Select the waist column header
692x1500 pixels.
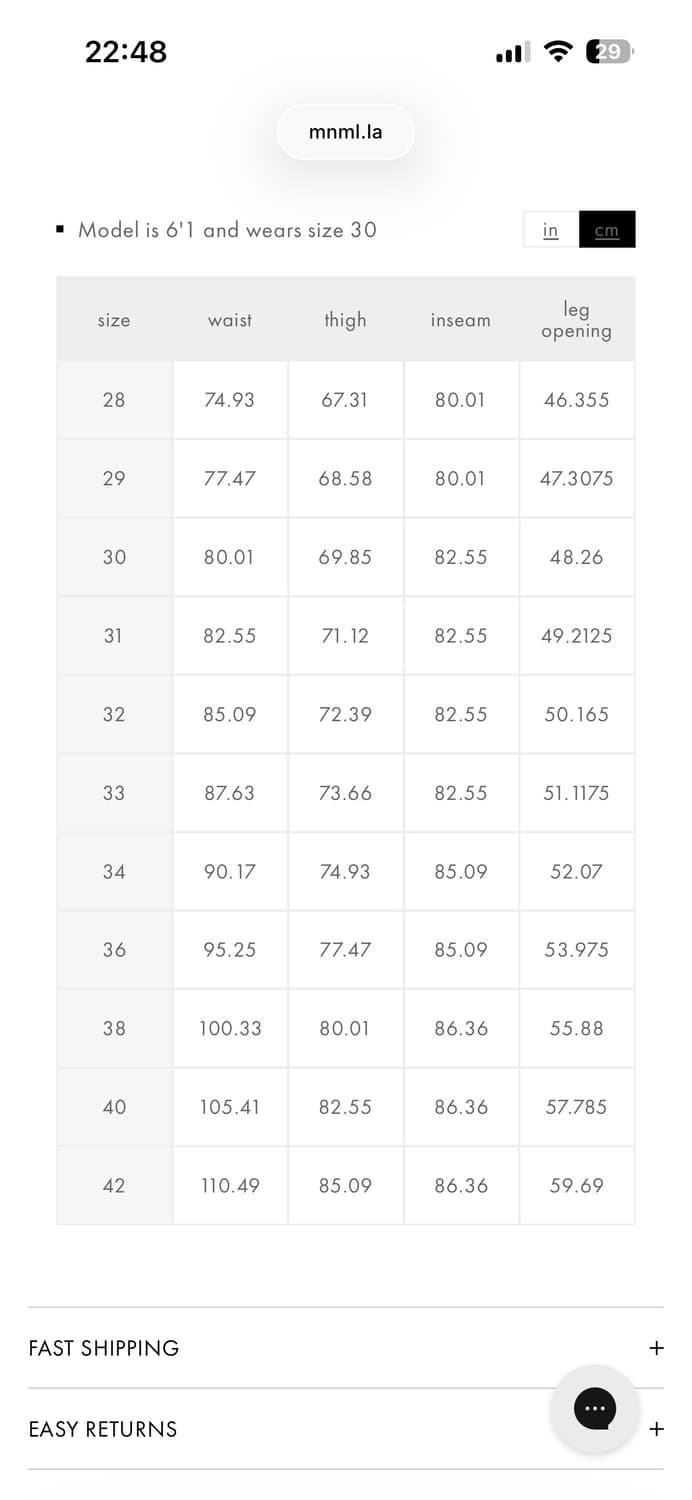230,320
